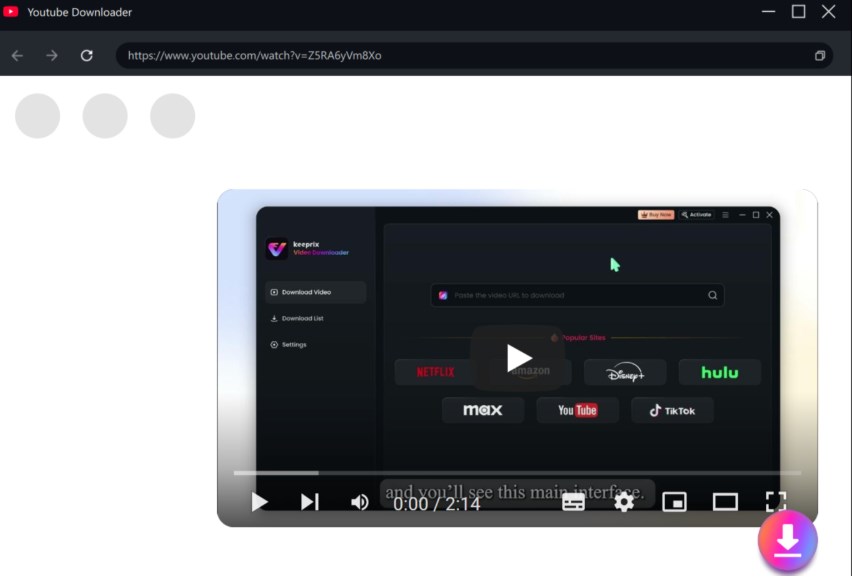The width and height of the screenshot is (852, 580).
Task: Go back to the previous page
Action: tap(17, 55)
